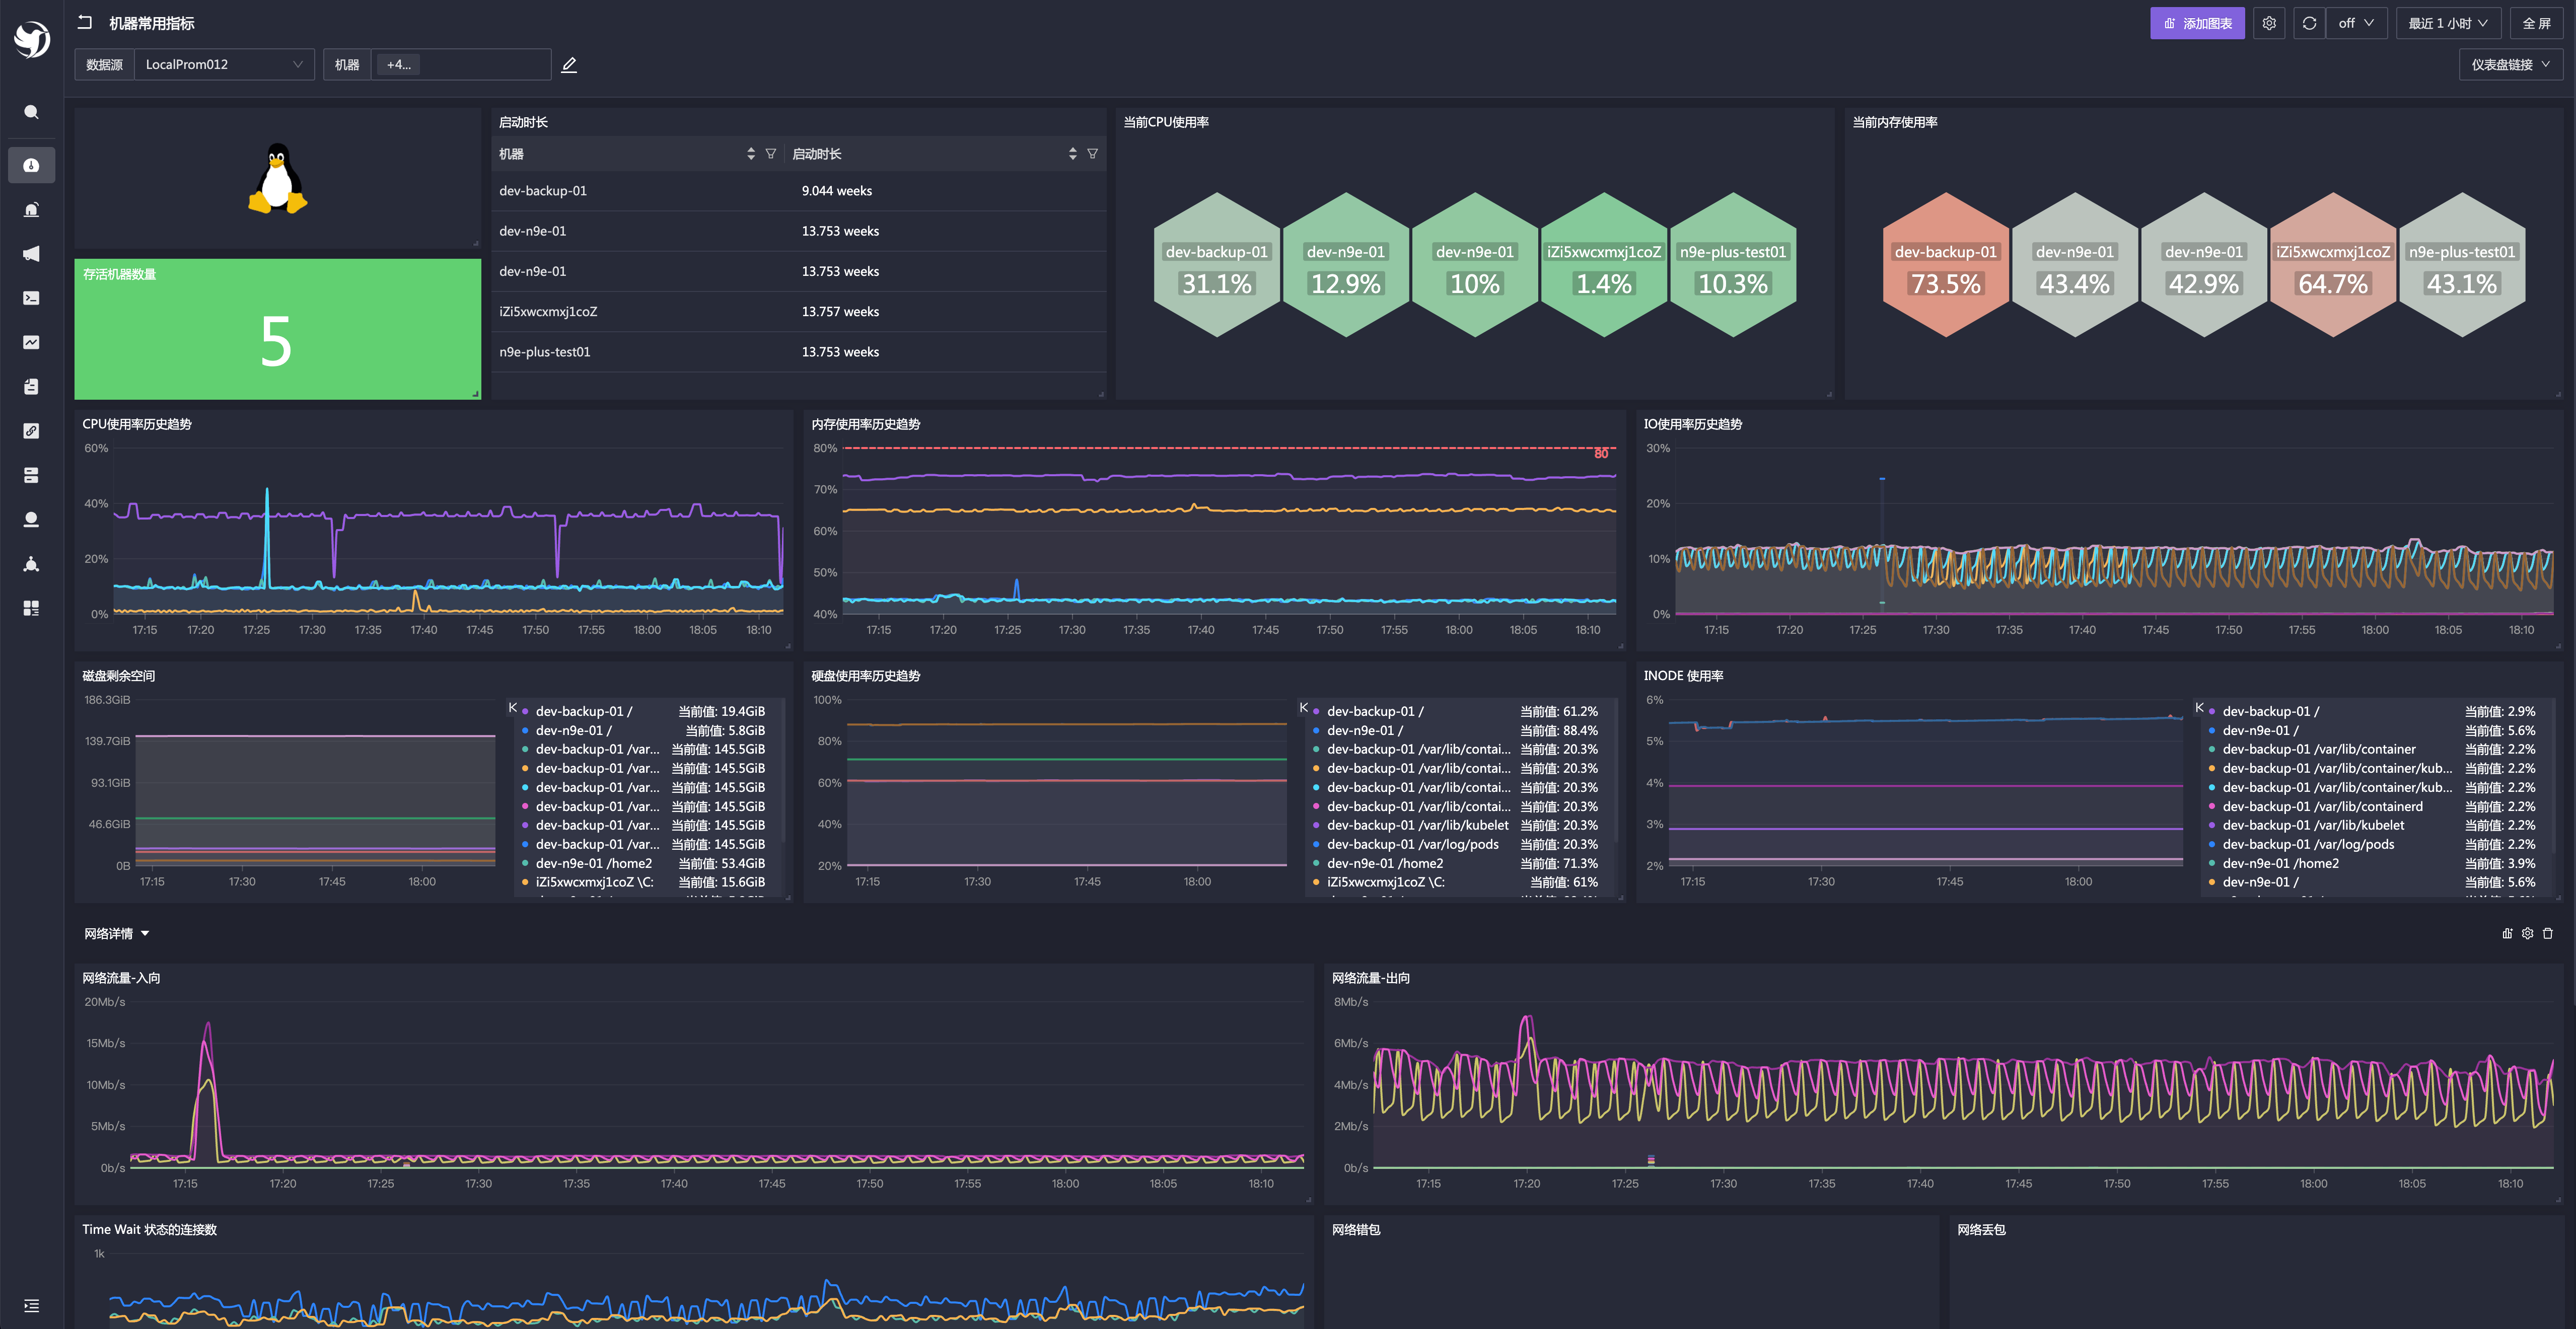This screenshot has width=2576, height=1329.
Task: Click the Linux penguin image panel
Action: (x=277, y=178)
